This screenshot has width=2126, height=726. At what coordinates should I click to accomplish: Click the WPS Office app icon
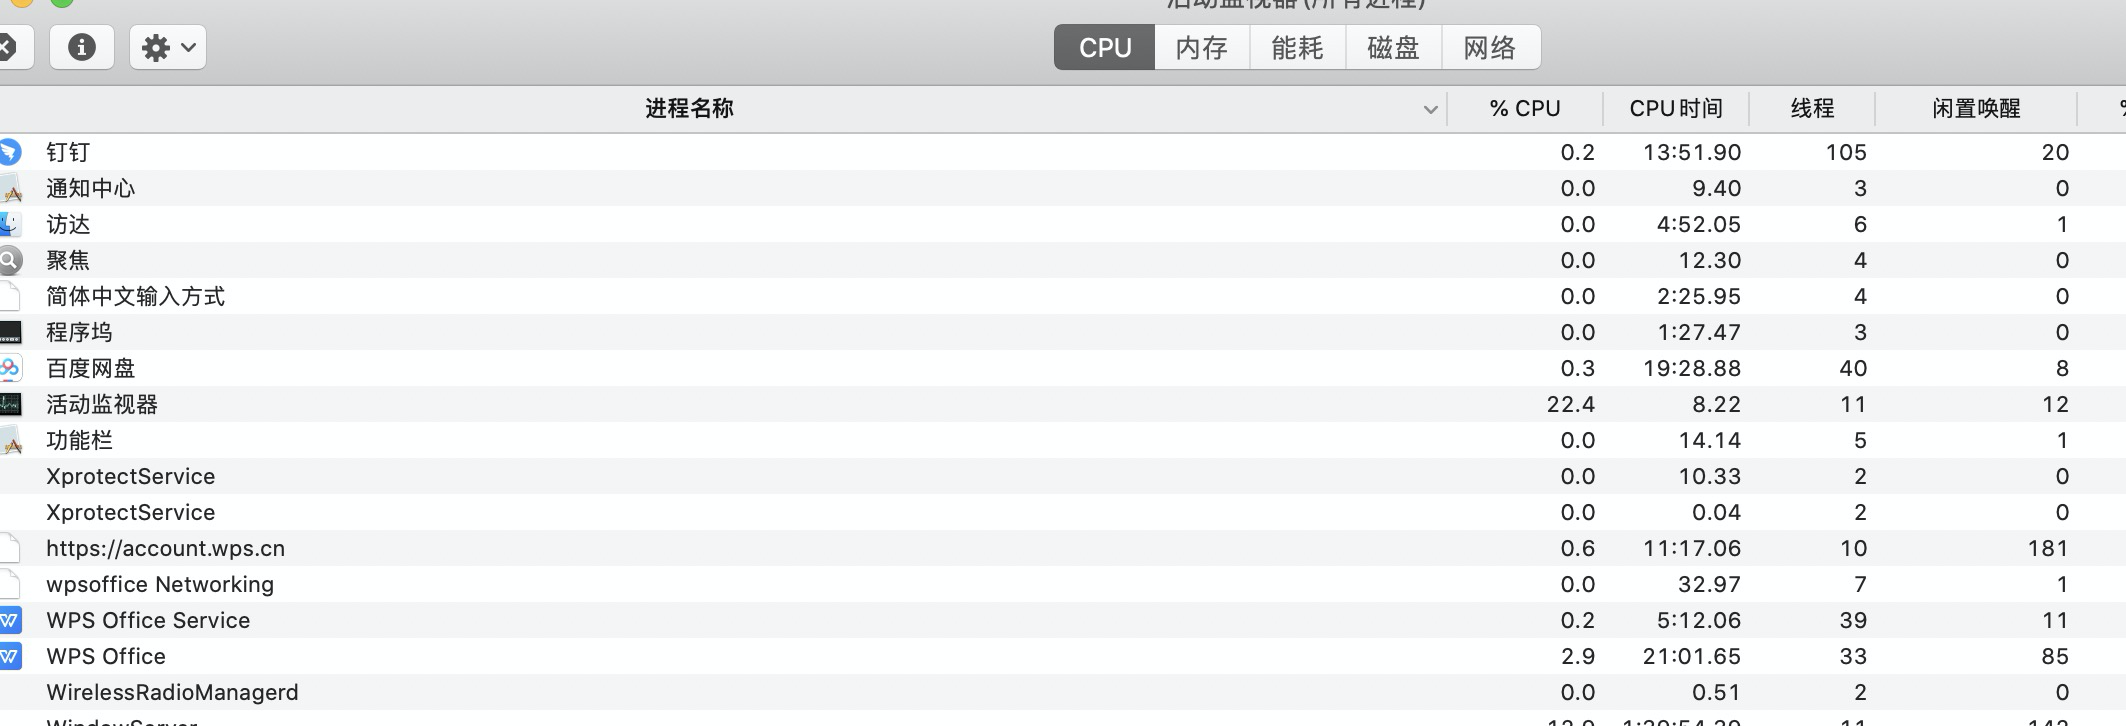10,656
